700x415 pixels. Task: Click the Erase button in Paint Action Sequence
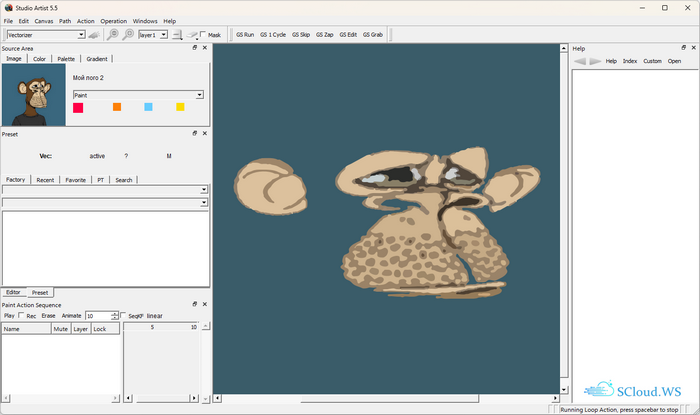pyautogui.click(x=48, y=315)
